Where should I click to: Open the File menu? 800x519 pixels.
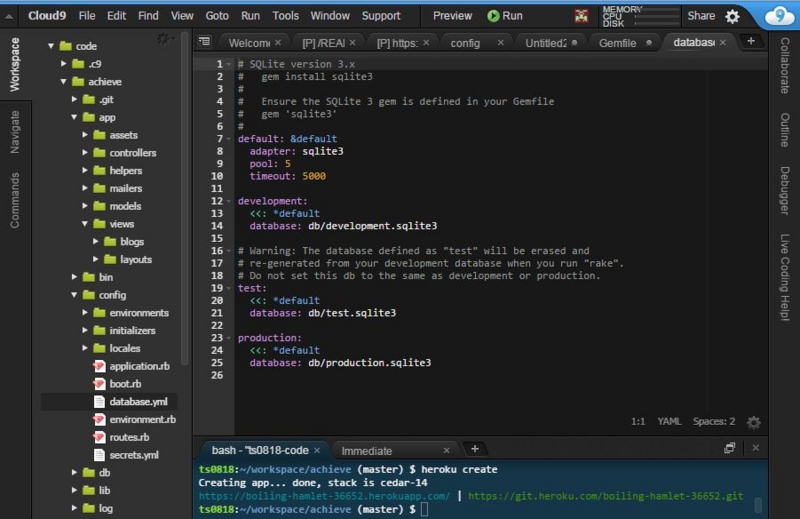pyautogui.click(x=87, y=16)
